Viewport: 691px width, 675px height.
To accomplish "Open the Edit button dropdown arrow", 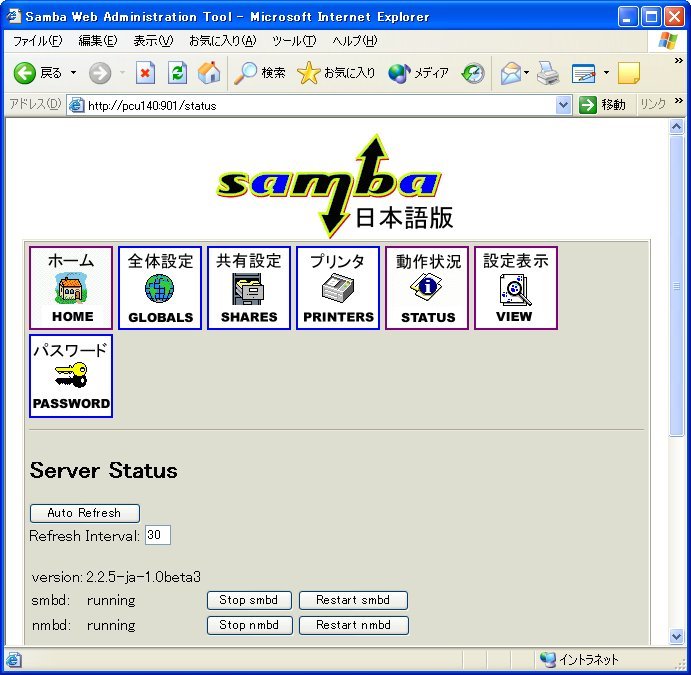I will pyautogui.click(x=606, y=73).
